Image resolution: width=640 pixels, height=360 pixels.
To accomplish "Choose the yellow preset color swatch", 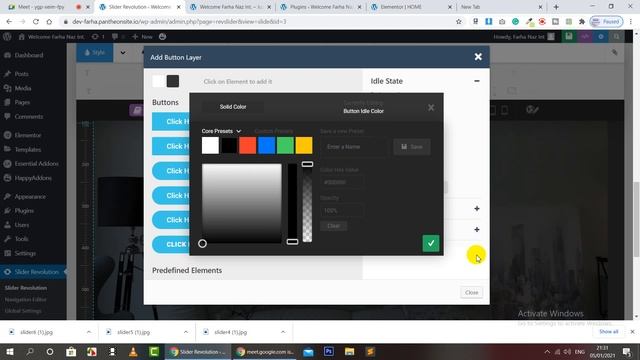I will coord(304,145).
